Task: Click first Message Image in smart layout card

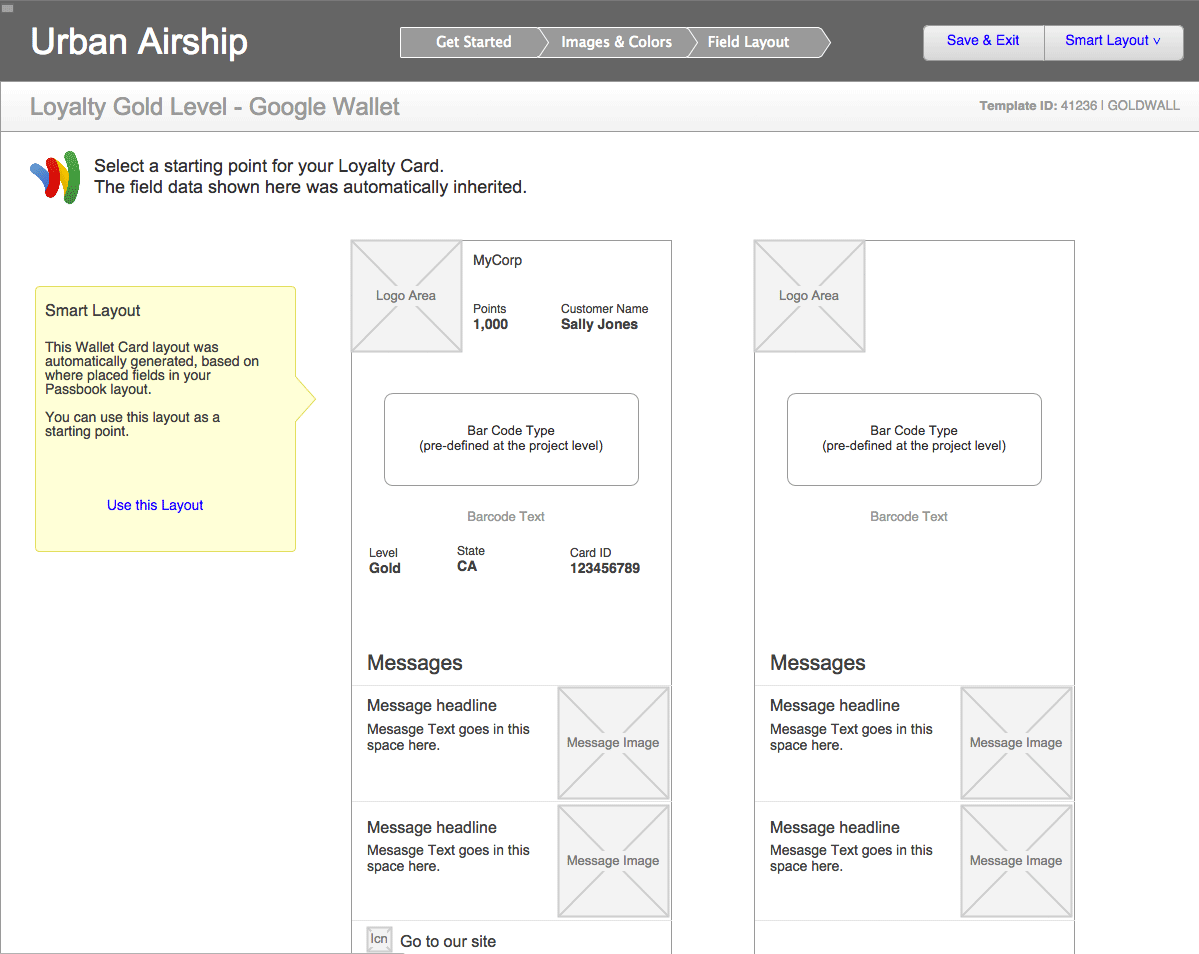Action: point(613,743)
